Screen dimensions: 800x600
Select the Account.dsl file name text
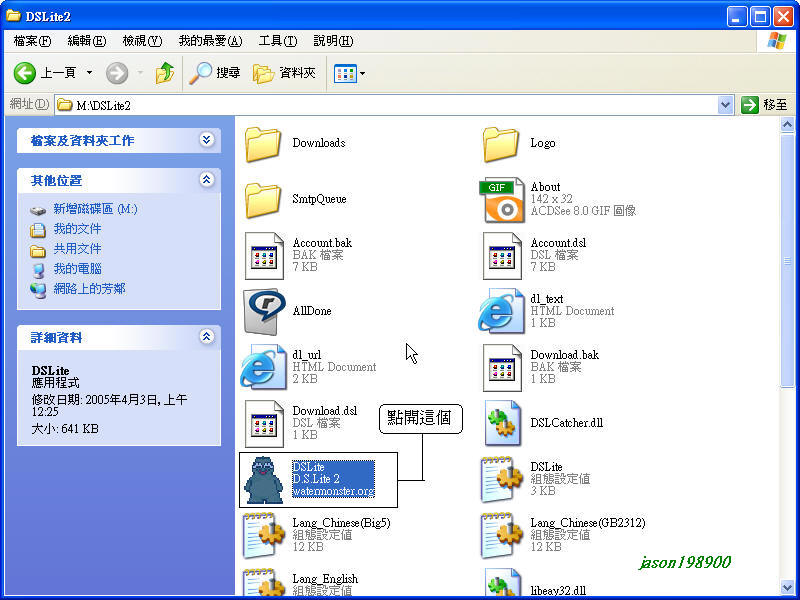[x=558, y=243]
